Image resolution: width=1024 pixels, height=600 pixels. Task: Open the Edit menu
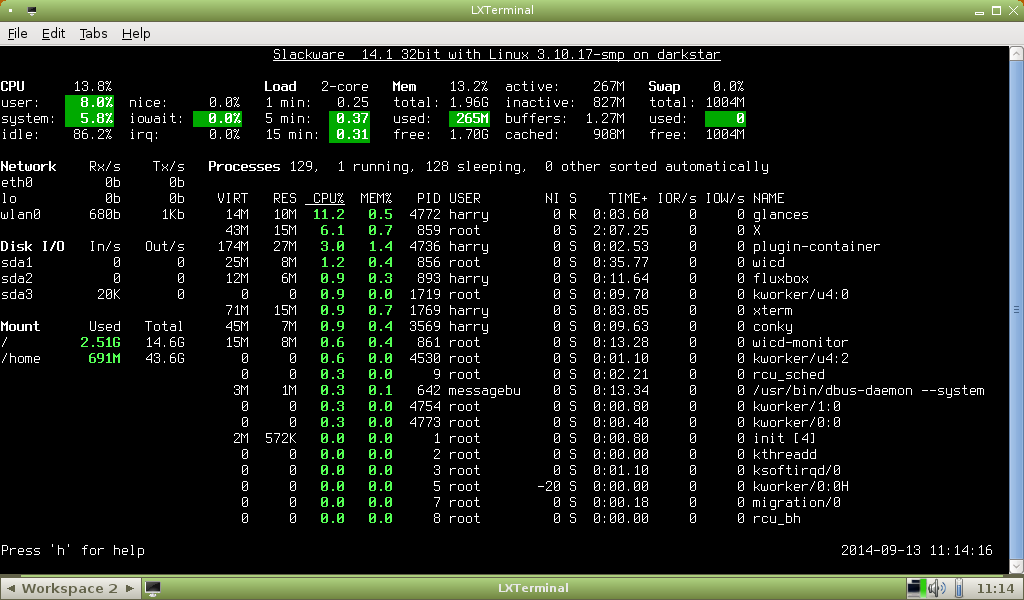point(53,33)
